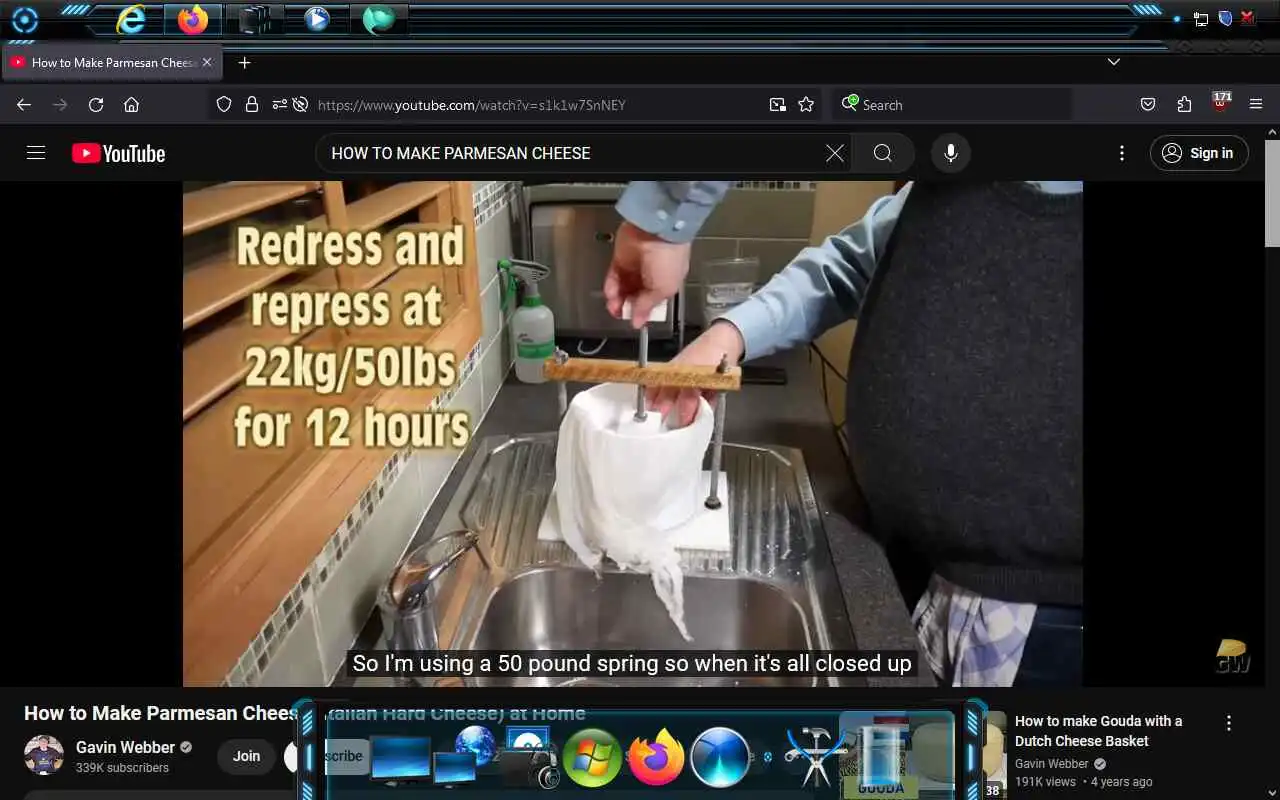Viewport: 1280px width, 800px height.
Task: Open Windows Media Player from the top taskbar
Action: [317, 19]
